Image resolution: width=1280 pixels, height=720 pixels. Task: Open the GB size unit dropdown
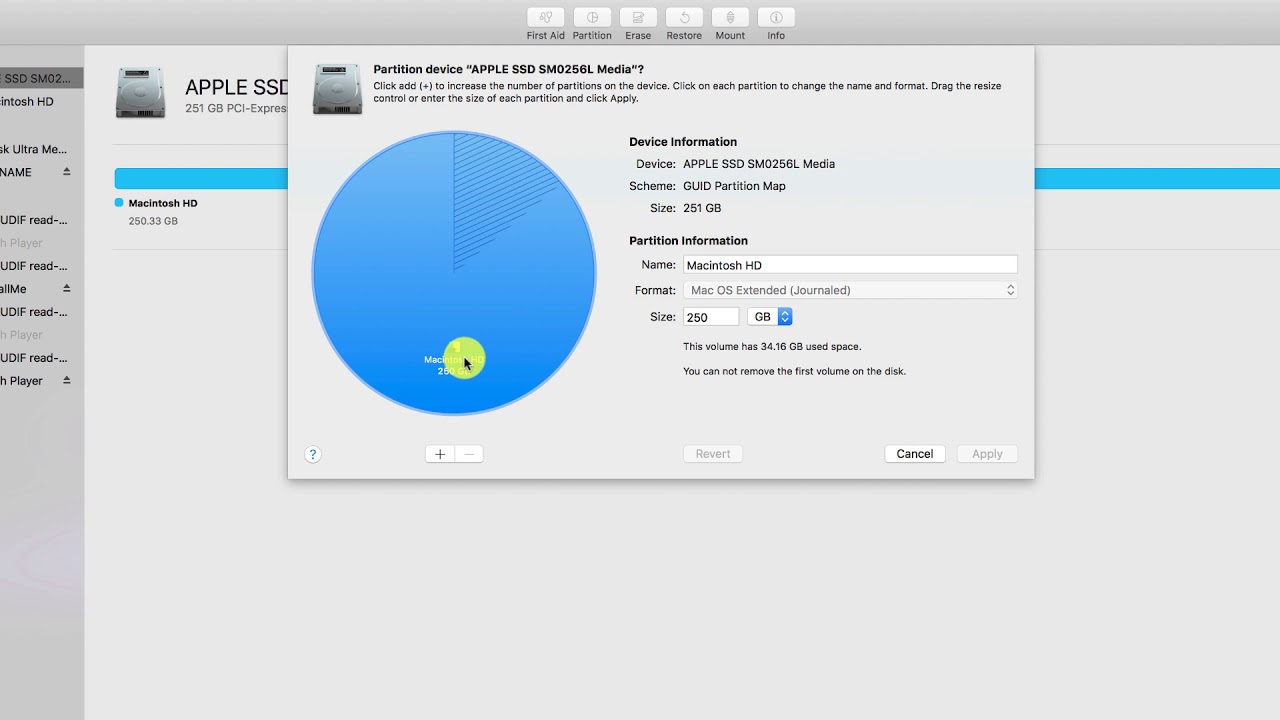point(770,317)
